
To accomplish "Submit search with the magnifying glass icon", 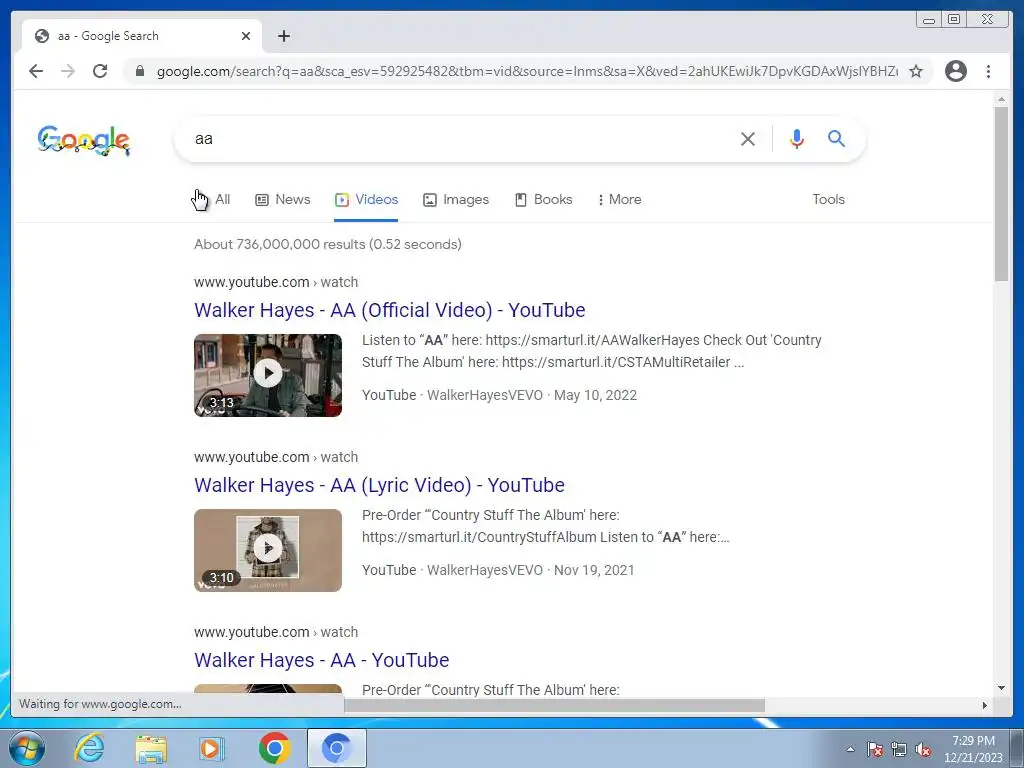I will [837, 138].
